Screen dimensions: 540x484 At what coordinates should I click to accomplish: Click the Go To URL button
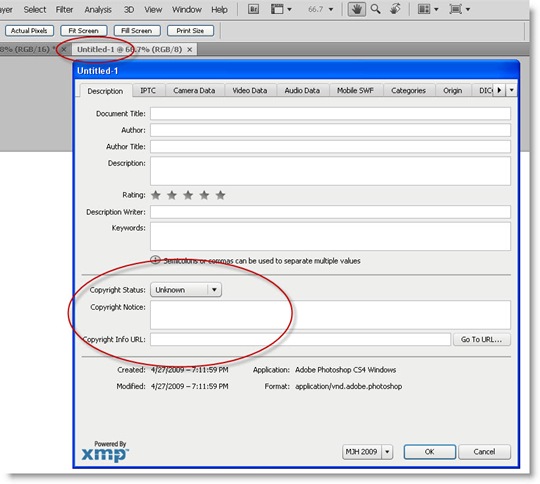481,339
